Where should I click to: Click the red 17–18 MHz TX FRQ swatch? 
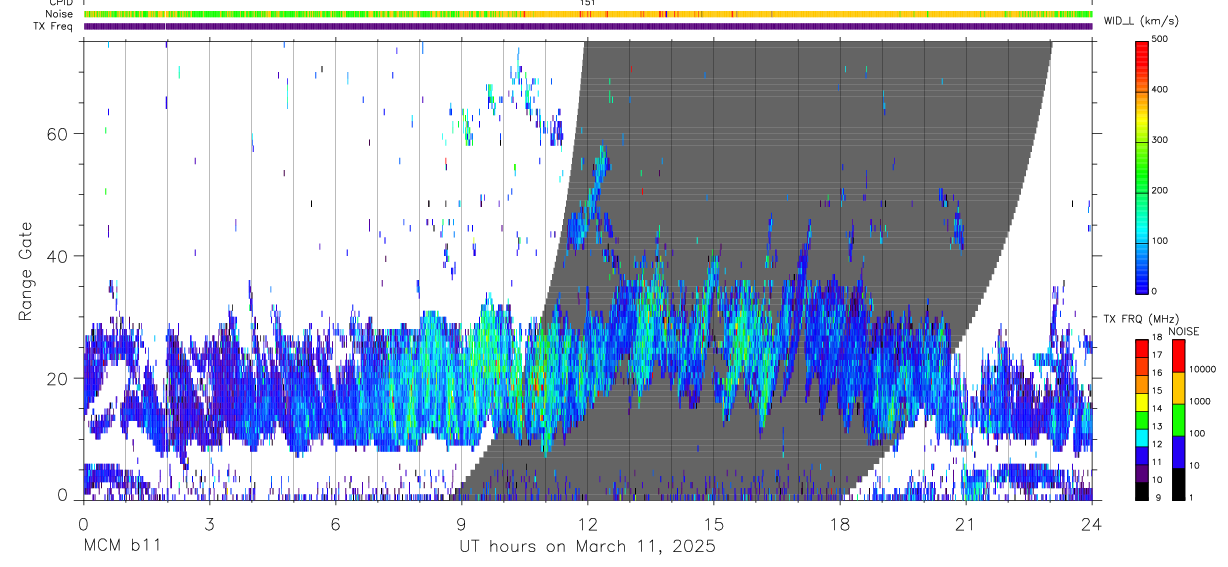click(1141, 346)
